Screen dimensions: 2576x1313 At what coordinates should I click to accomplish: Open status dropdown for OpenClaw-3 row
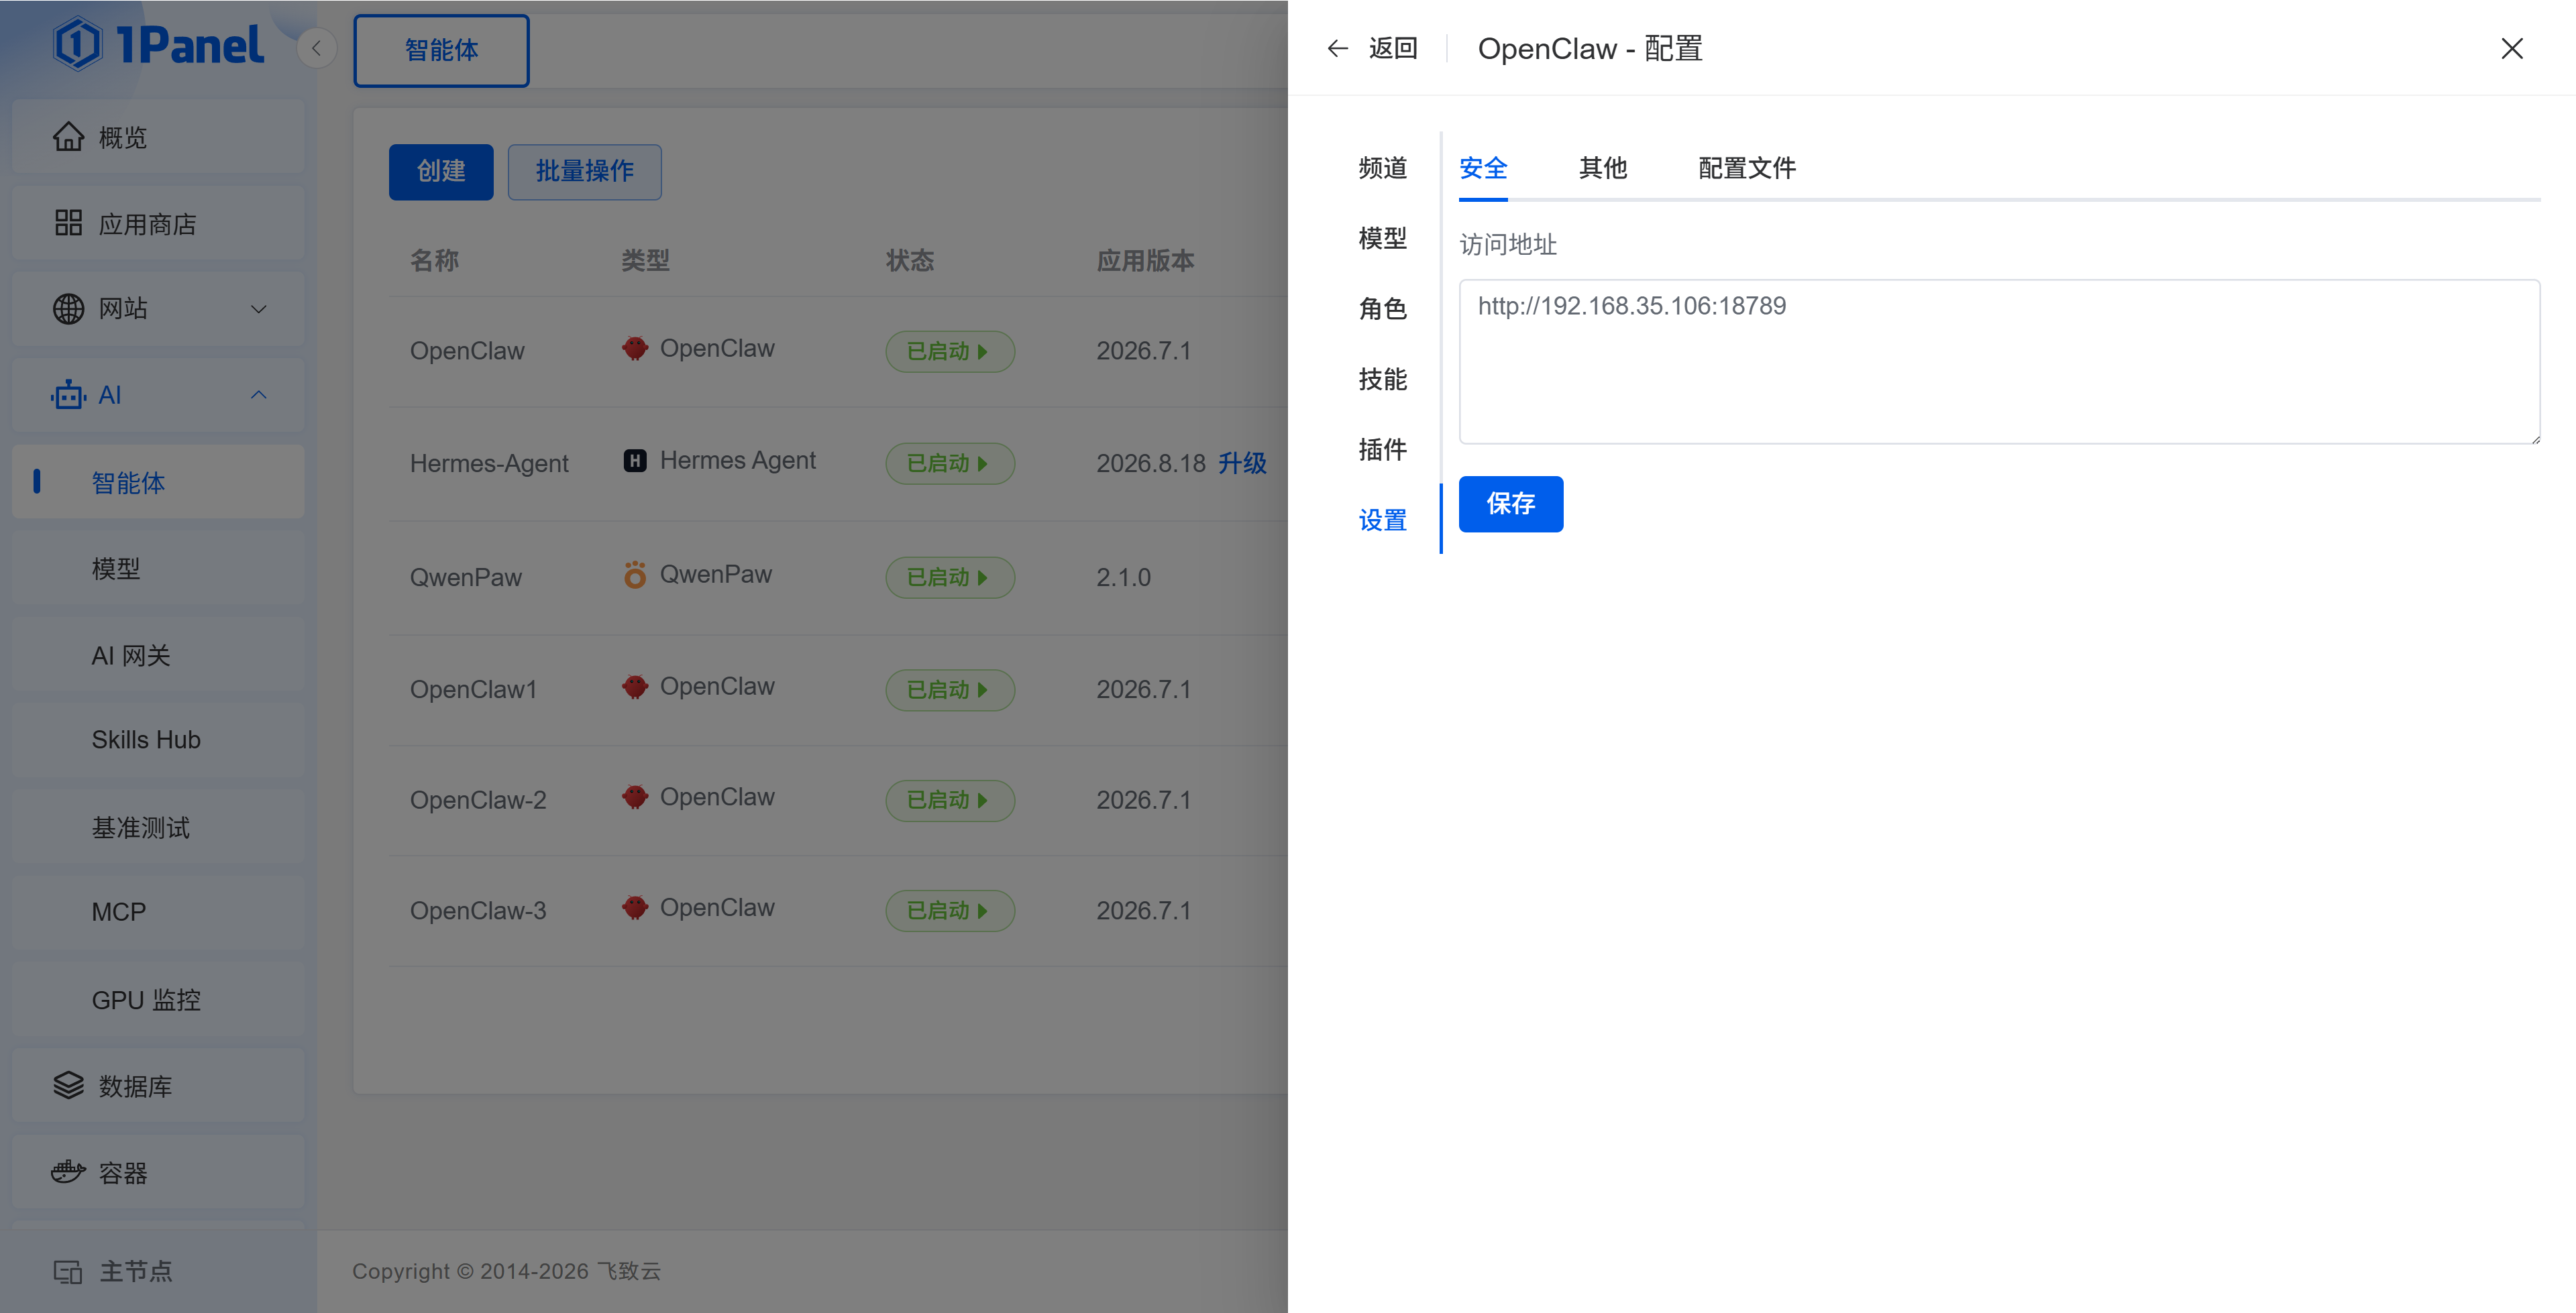coord(950,911)
